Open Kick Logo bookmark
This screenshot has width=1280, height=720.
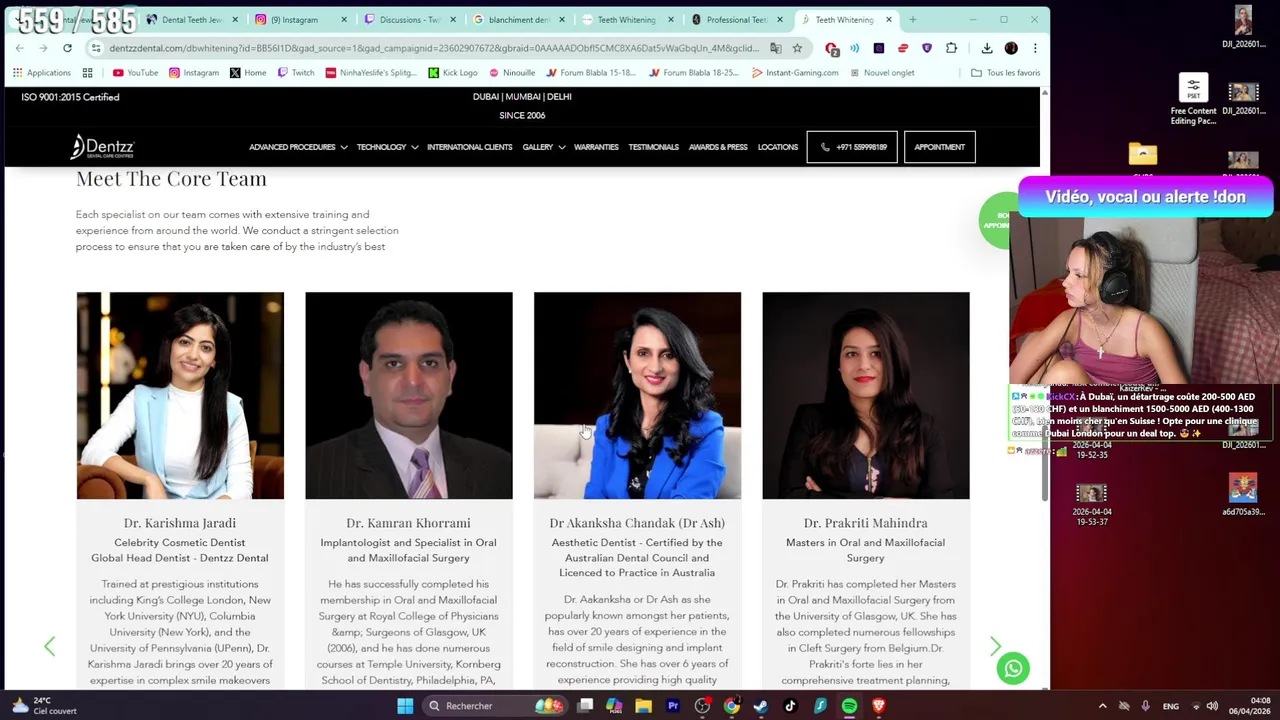click(x=453, y=73)
